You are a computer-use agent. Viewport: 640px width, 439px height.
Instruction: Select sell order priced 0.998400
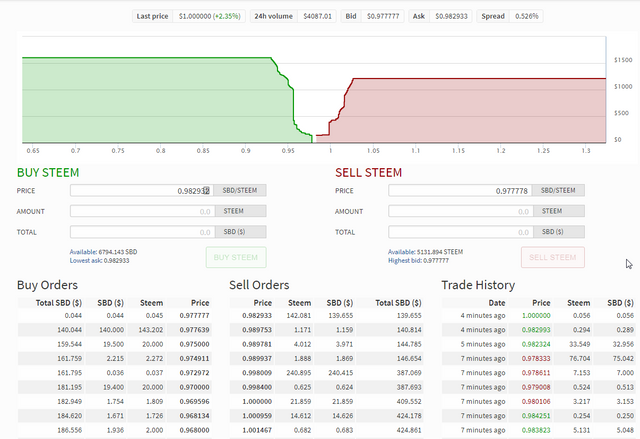(x=327, y=387)
